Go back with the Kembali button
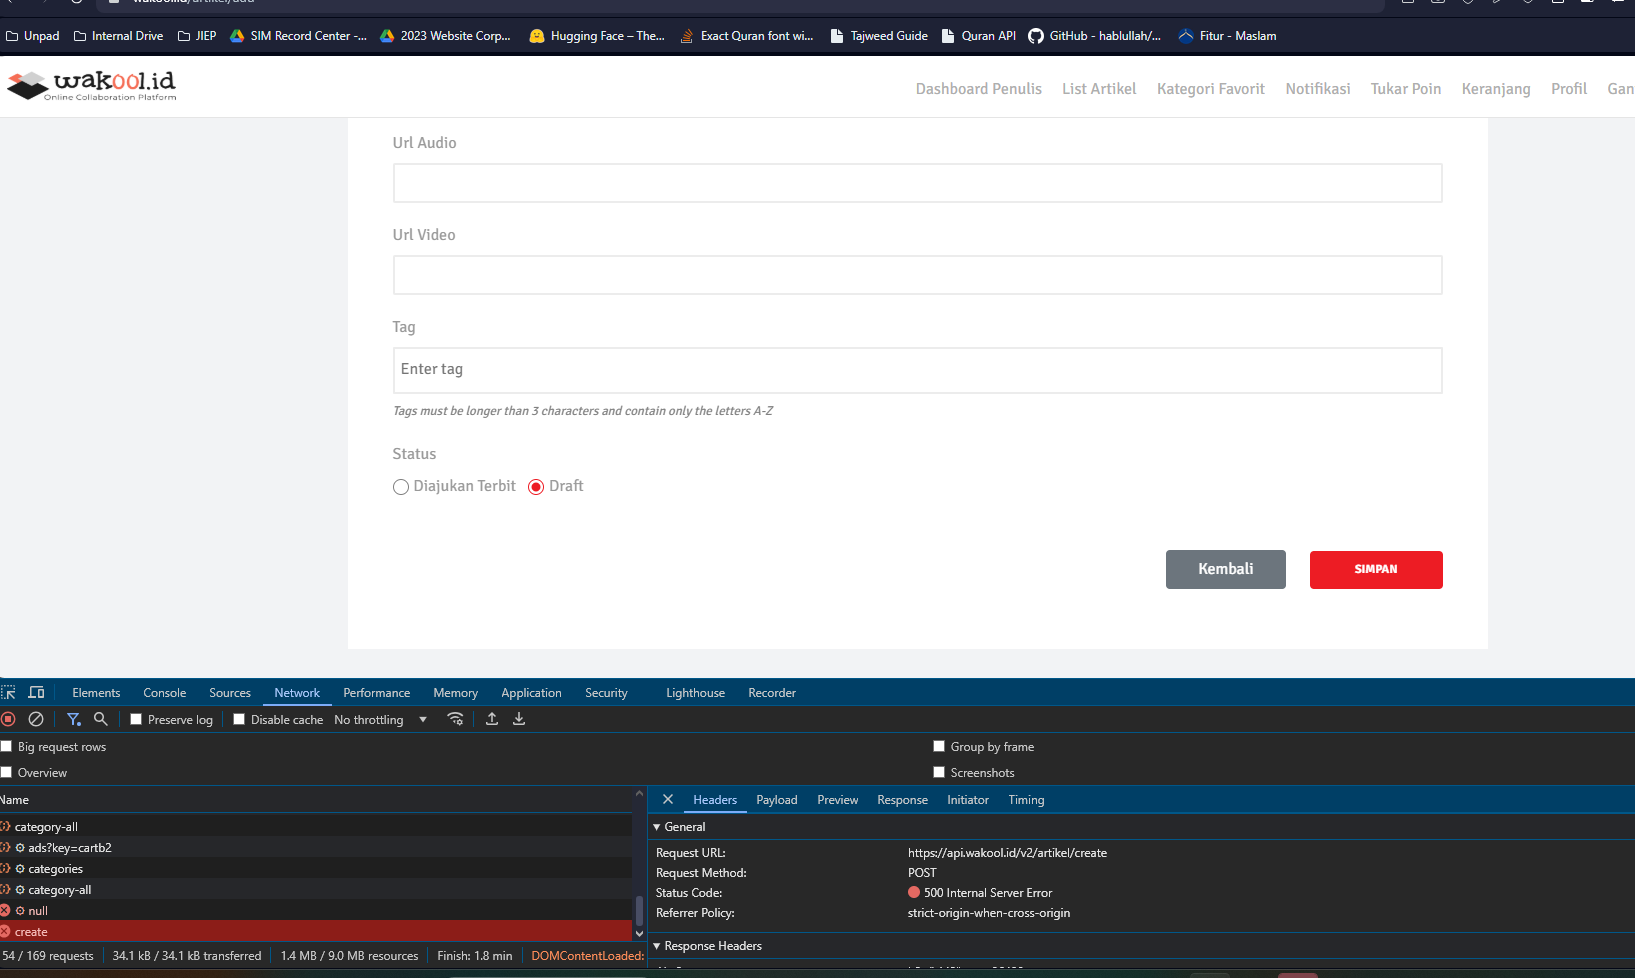The height and width of the screenshot is (978, 1635). coord(1226,570)
